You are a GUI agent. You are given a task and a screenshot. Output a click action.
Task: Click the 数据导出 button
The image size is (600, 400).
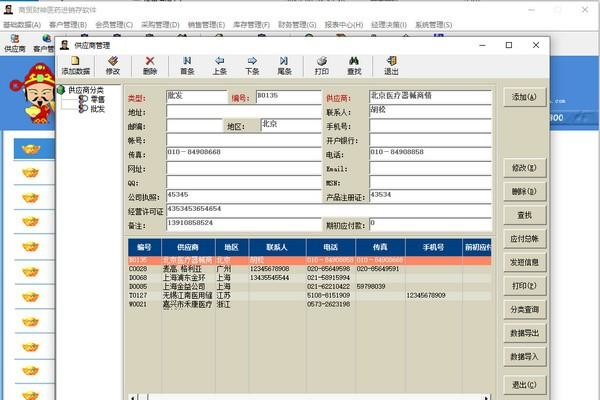[x=524, y=333]
